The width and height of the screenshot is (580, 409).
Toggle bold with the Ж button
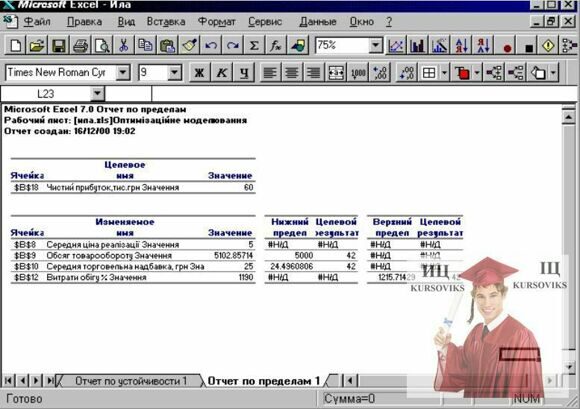coord(199,72)
